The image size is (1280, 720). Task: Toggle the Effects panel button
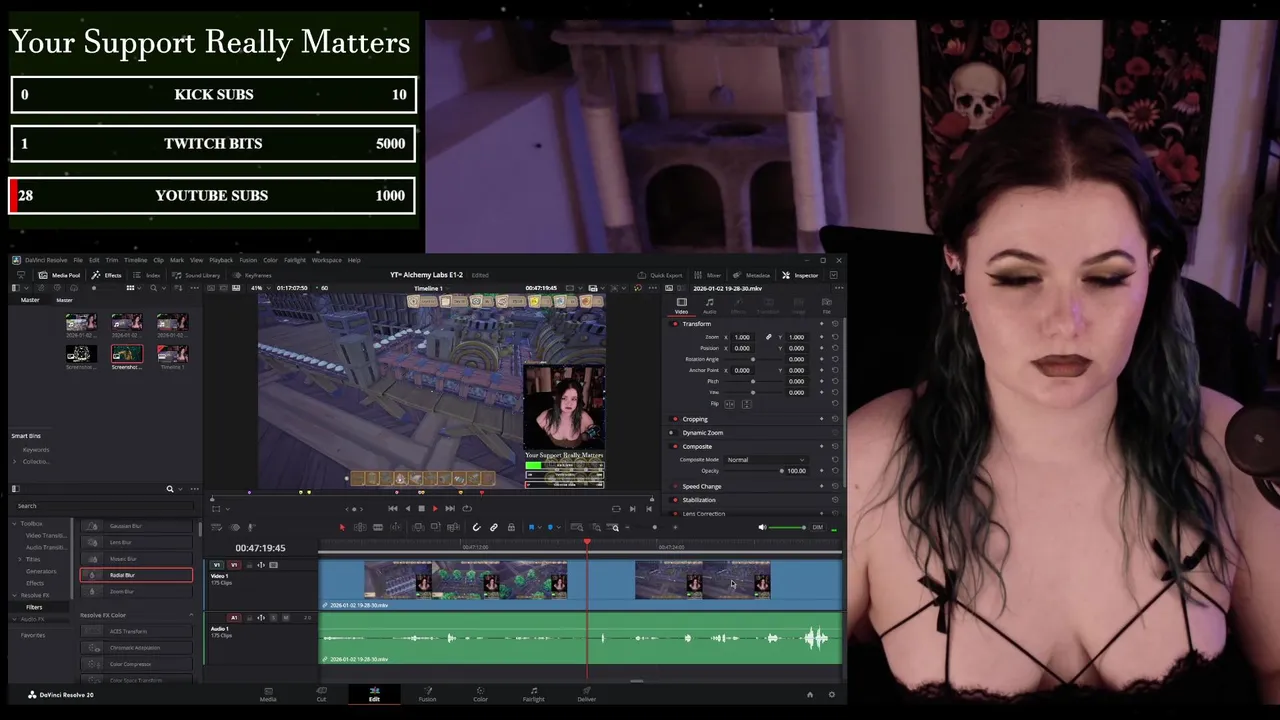(106, 275)
